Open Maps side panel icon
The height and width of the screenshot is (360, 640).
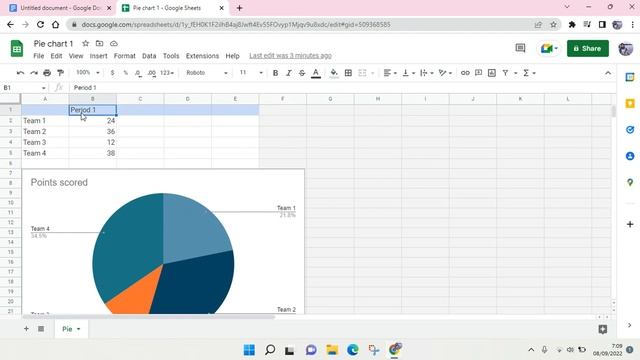tap(630, 182)
